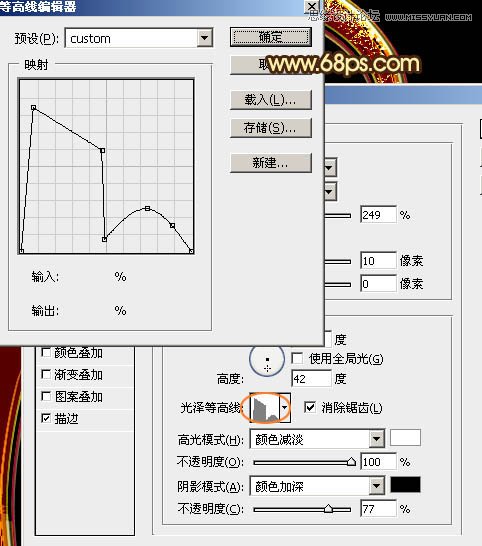Select the bottom-left curve endpoint
Viewport: 482px width, 546px height.
coord(22,251)
